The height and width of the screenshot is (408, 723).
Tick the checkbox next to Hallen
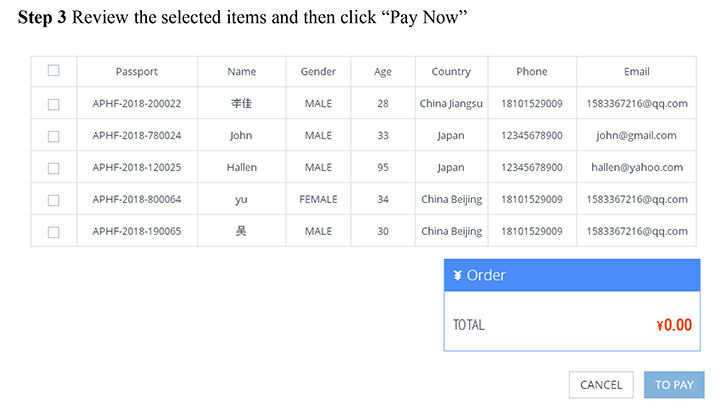pyautogui.click(x=54, y=168)
